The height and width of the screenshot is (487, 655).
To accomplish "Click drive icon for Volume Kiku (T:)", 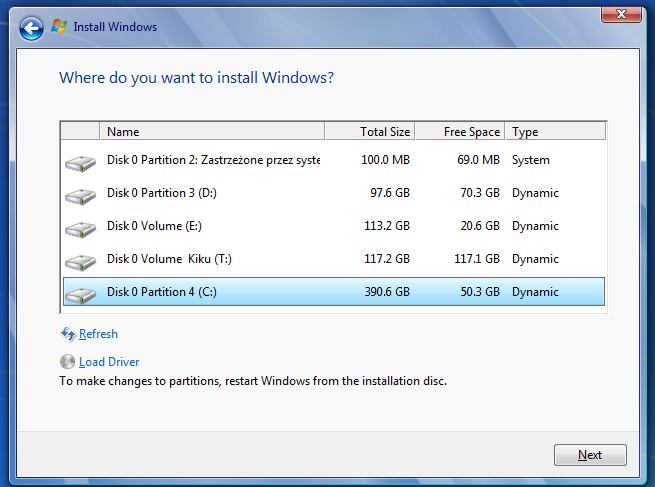I will pyautogui.click(x=81, y=262).
